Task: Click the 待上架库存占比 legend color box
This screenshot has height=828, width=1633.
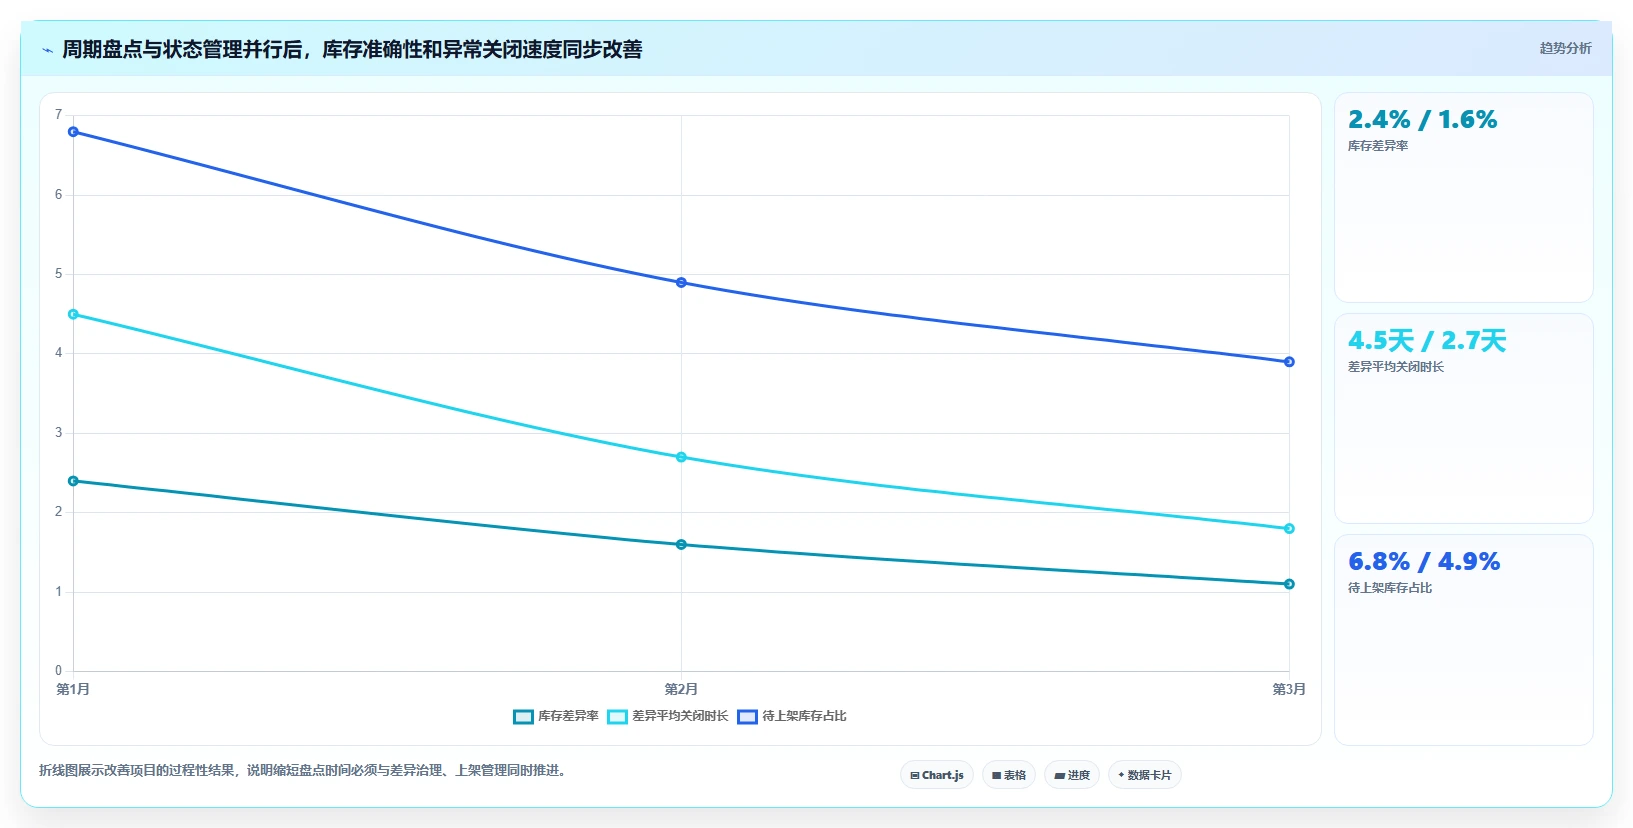Action: click(747, 716)
